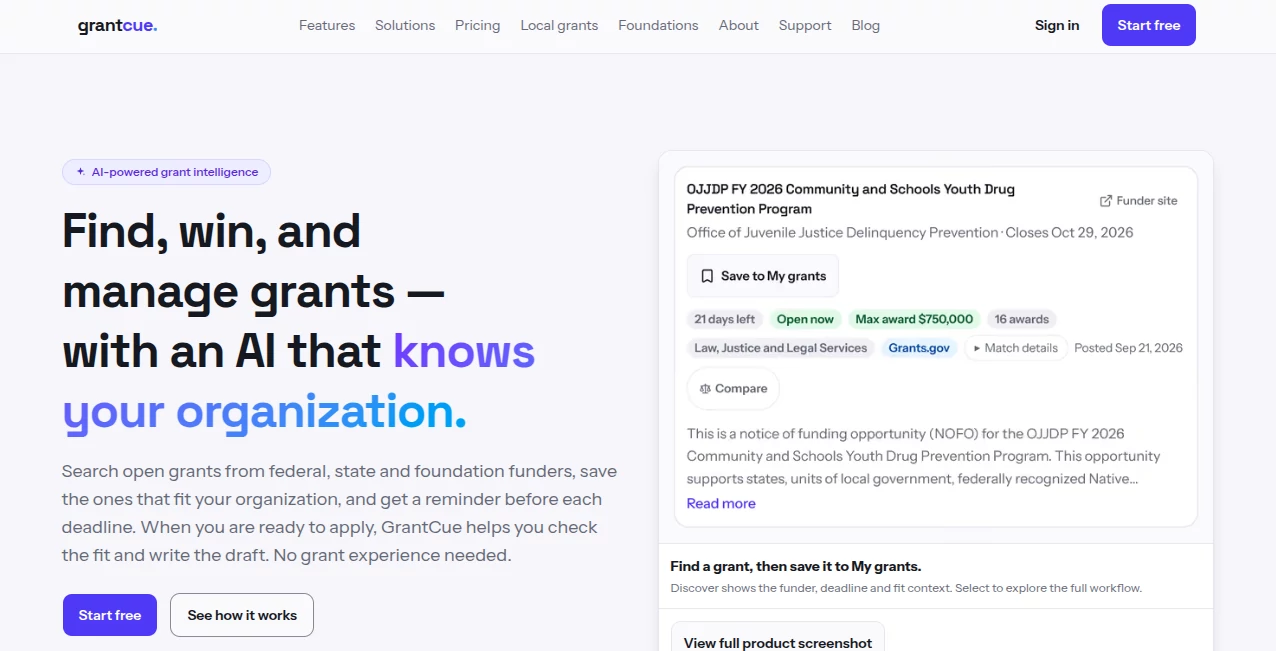Click the 21 days left tag

pyautogui.click(x=725, y=319)
